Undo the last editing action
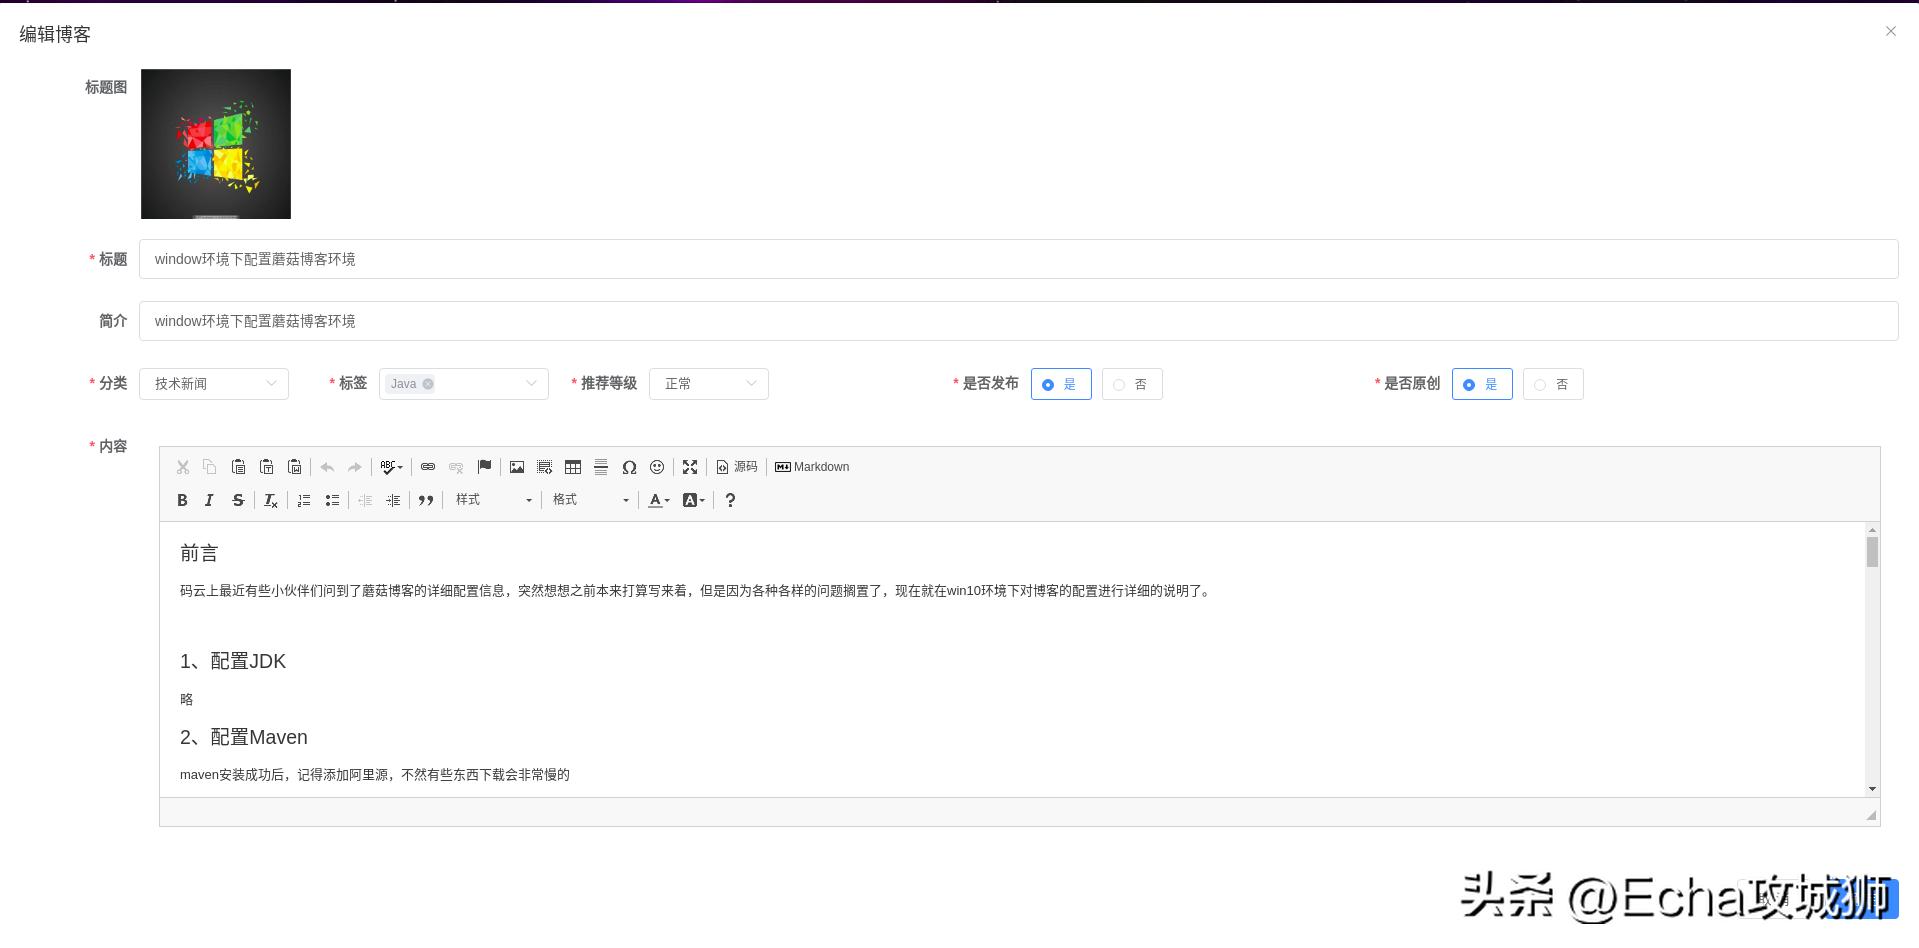Viewport: 1919px width, 948px height. point(327,466)
